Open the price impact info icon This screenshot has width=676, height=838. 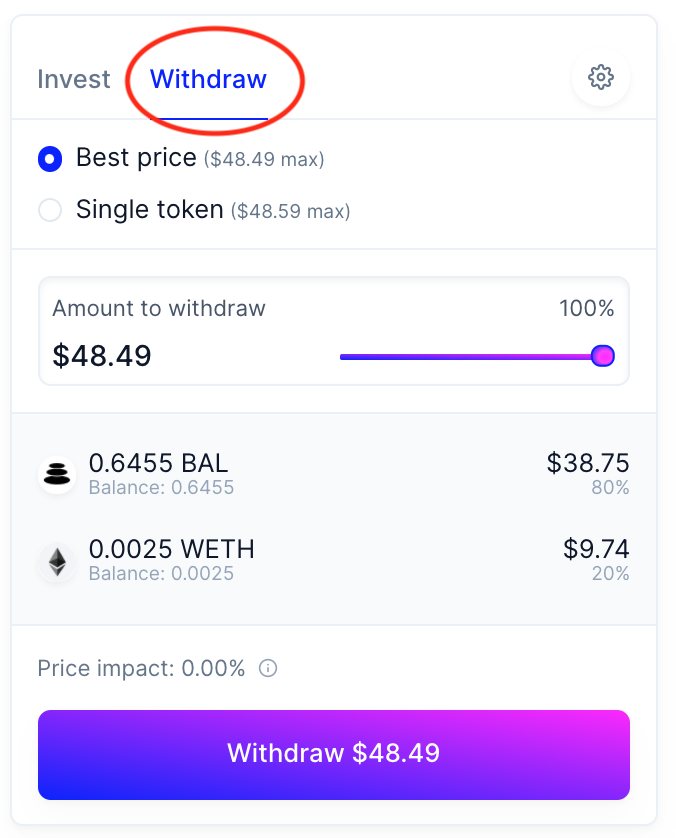pyautogui.click(x=268, y=668)
